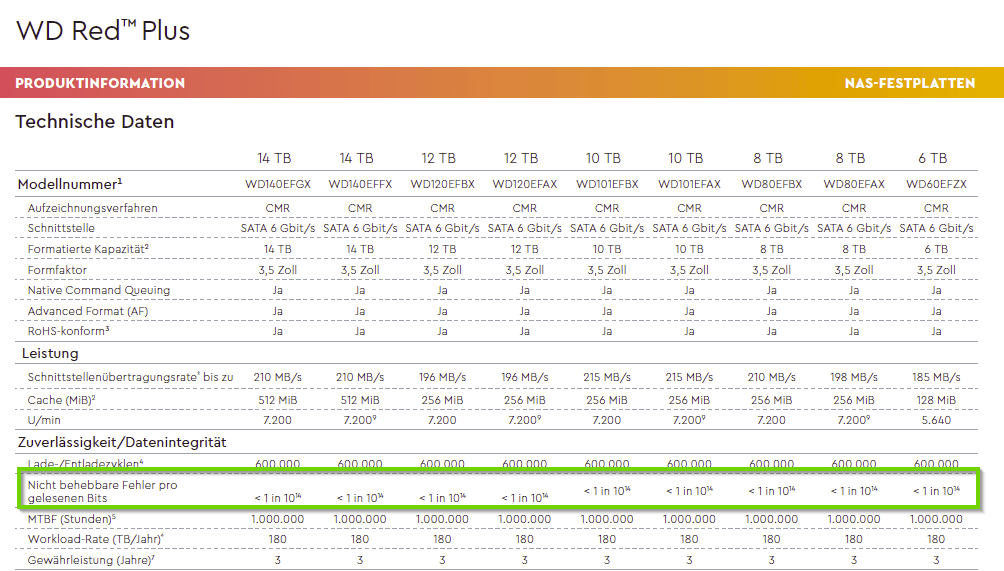Click the "Cache (MiB)" row label
Screen dimensions: 1004x571
[x=61, y=400]
